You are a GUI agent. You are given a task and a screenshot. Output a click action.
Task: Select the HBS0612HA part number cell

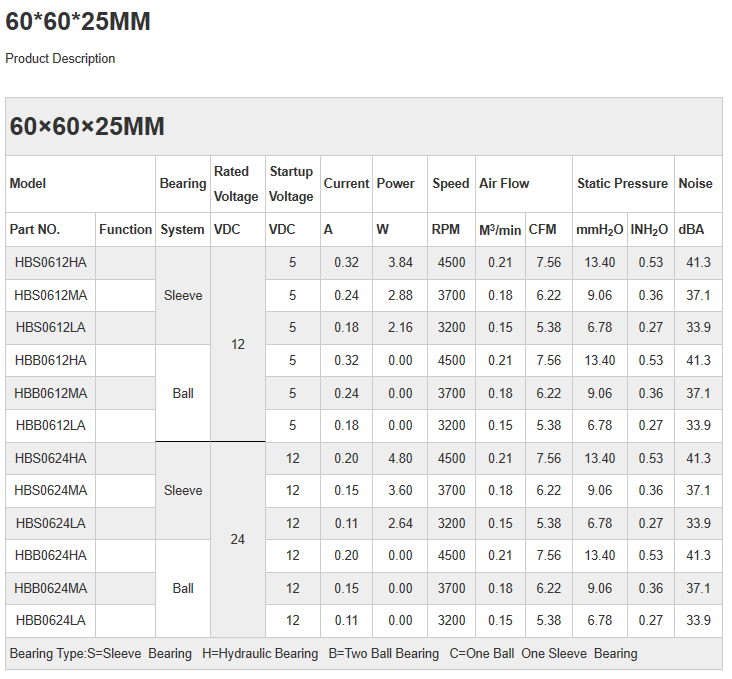pos(51,263)
